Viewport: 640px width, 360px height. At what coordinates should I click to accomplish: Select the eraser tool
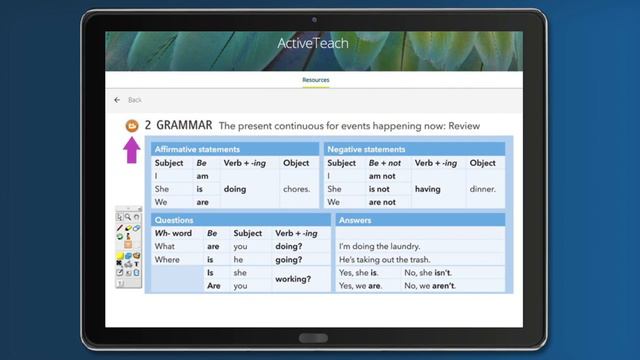click(137, 228)
